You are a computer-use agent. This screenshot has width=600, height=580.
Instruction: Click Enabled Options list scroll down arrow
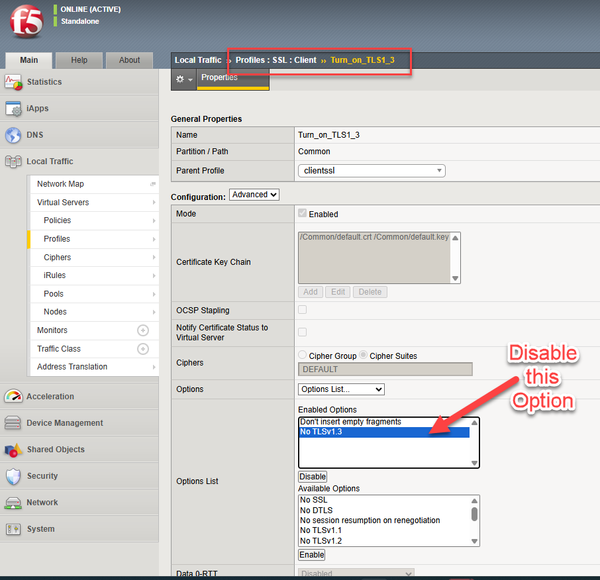click(x=474, y=463)
